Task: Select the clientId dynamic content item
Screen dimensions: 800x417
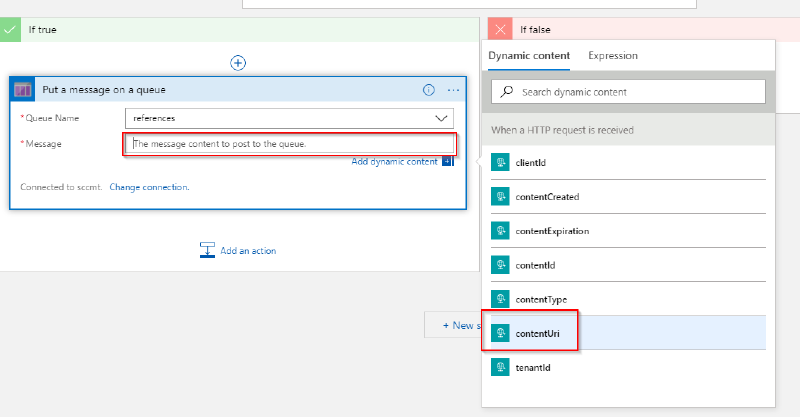Action: pos(629,162)
